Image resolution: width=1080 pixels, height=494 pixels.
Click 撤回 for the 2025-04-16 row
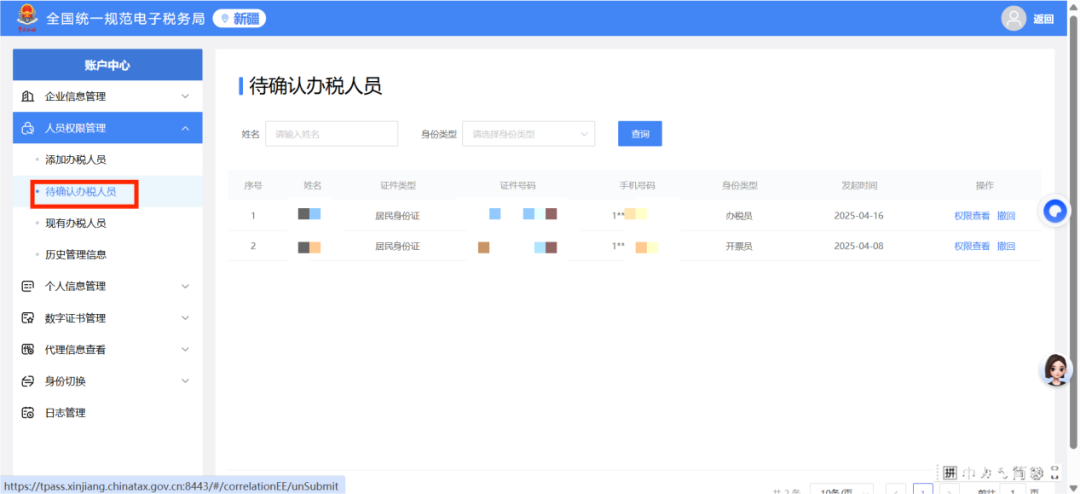[x=1006, y=216]
